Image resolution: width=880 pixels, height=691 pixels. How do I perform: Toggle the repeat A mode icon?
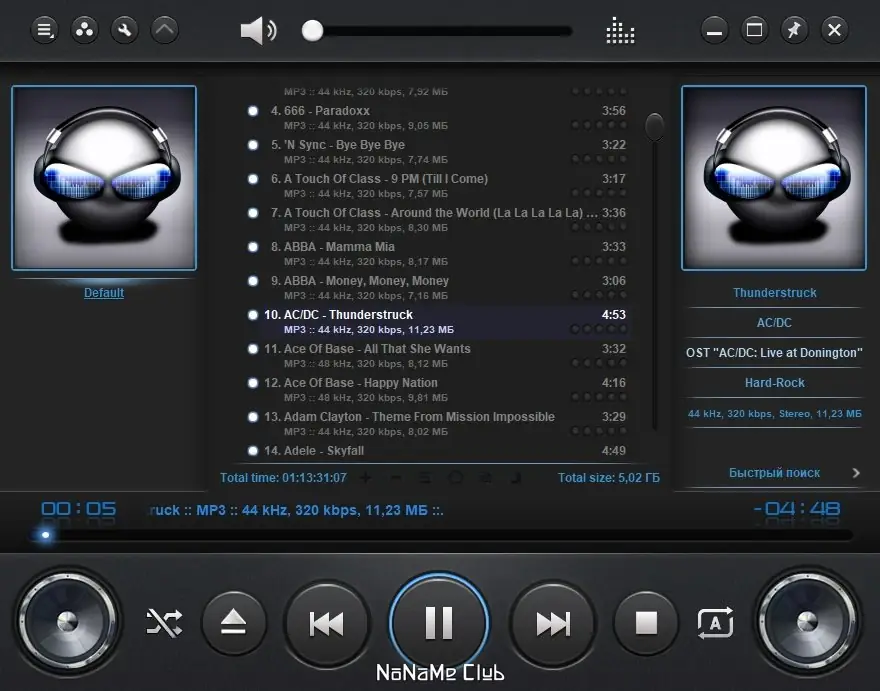click(715, 623)
